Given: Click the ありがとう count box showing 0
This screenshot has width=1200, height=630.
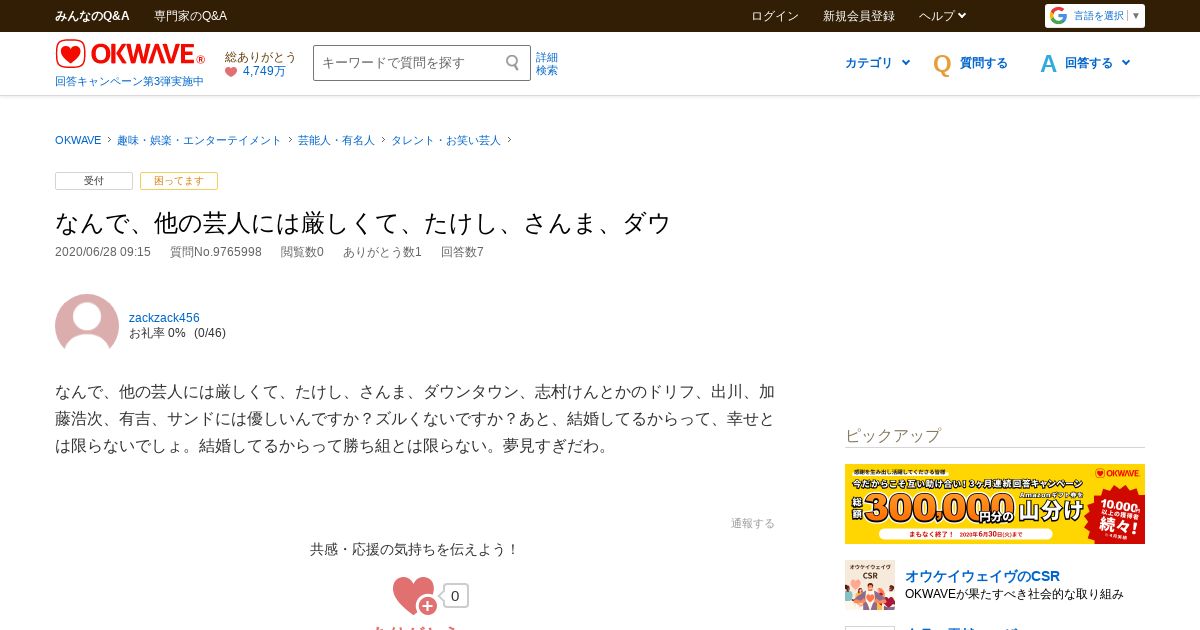Looking at the screenshot, I should (x=455, y=596).
